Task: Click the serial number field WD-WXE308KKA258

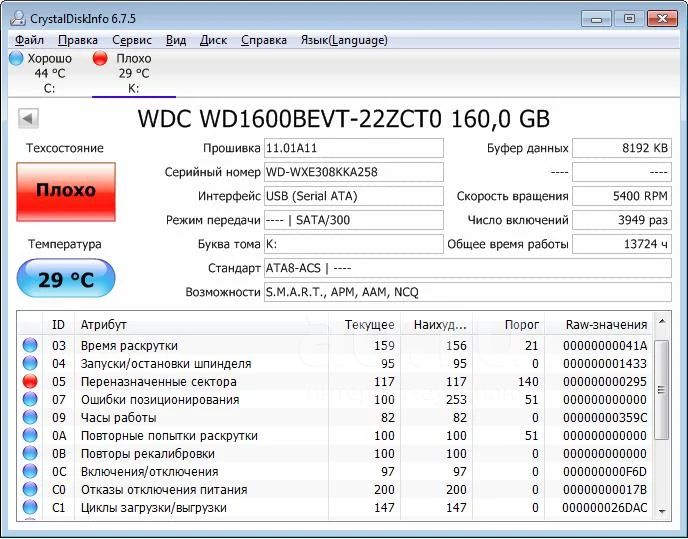Action: 354,172
